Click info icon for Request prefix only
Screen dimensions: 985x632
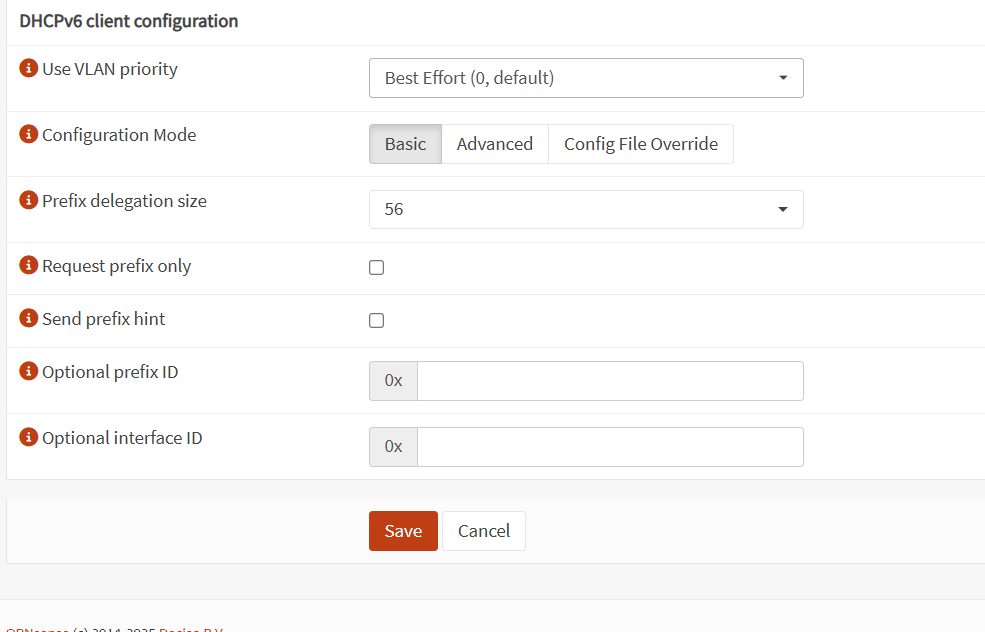pos(29,266)
